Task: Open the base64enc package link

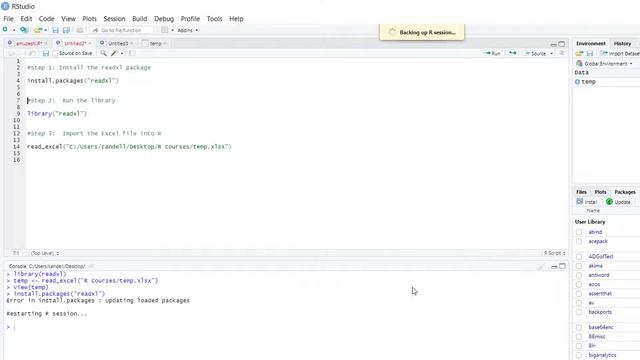Action: point(601,327)
